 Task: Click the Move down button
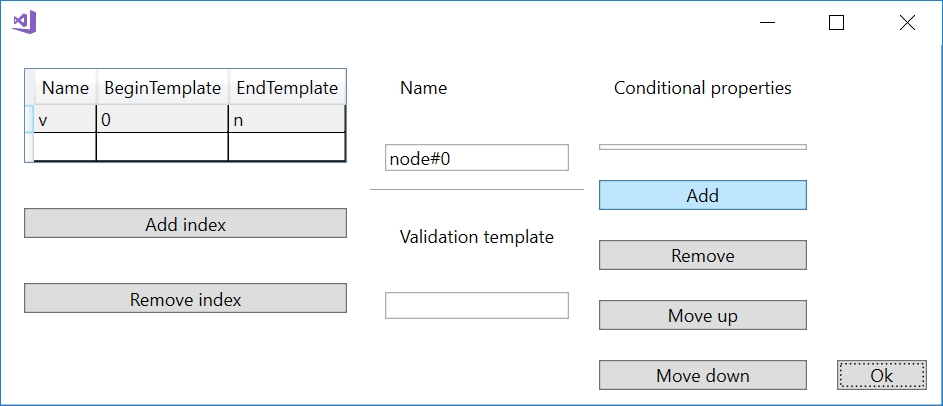click(702, 375)
